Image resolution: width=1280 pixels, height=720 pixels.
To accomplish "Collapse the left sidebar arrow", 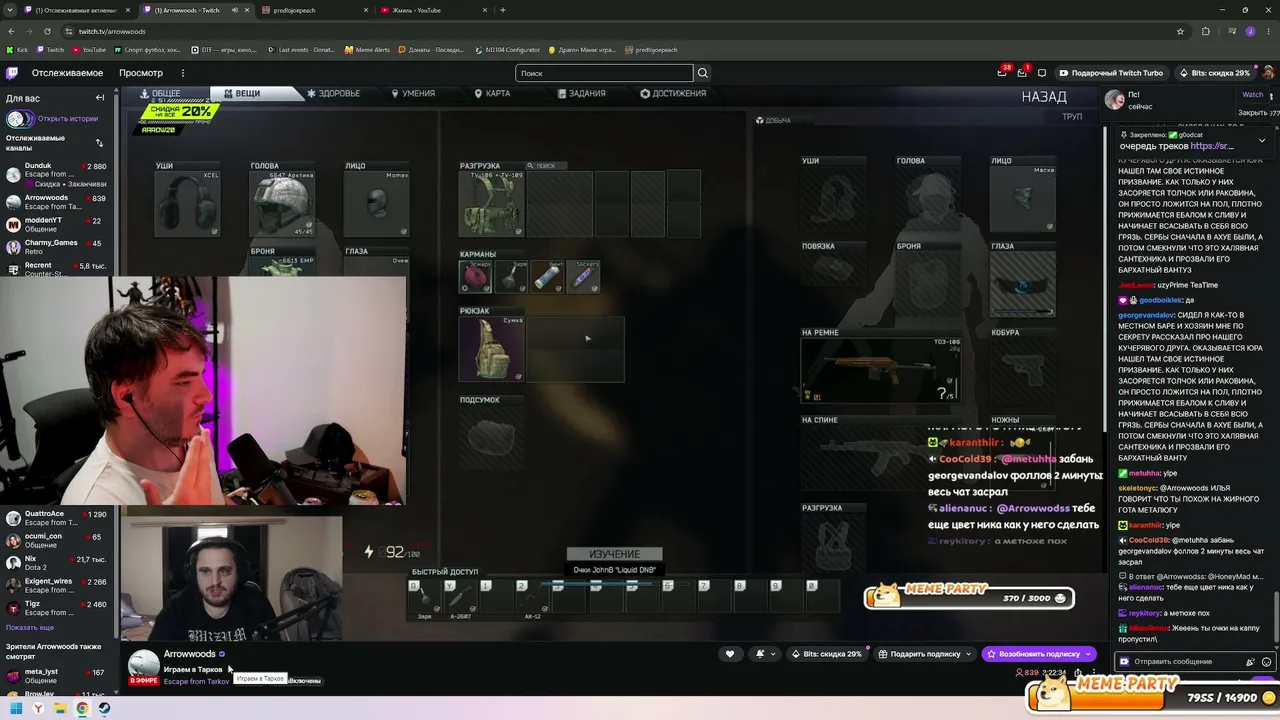I will (100, 98).
